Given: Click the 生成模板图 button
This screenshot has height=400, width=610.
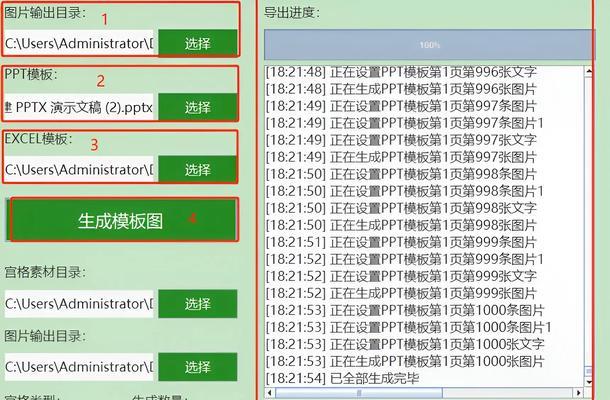Looking at the screenshot, I should coord(121,220).
